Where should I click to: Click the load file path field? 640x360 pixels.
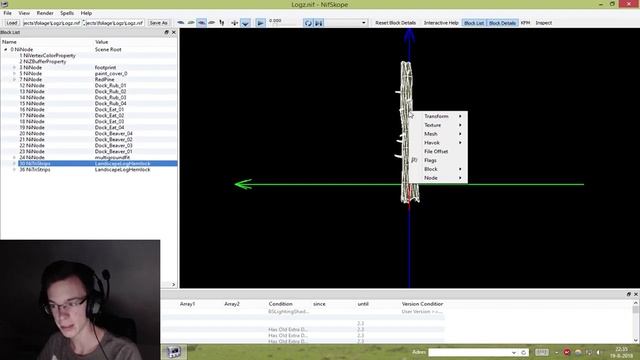point(52,23)
